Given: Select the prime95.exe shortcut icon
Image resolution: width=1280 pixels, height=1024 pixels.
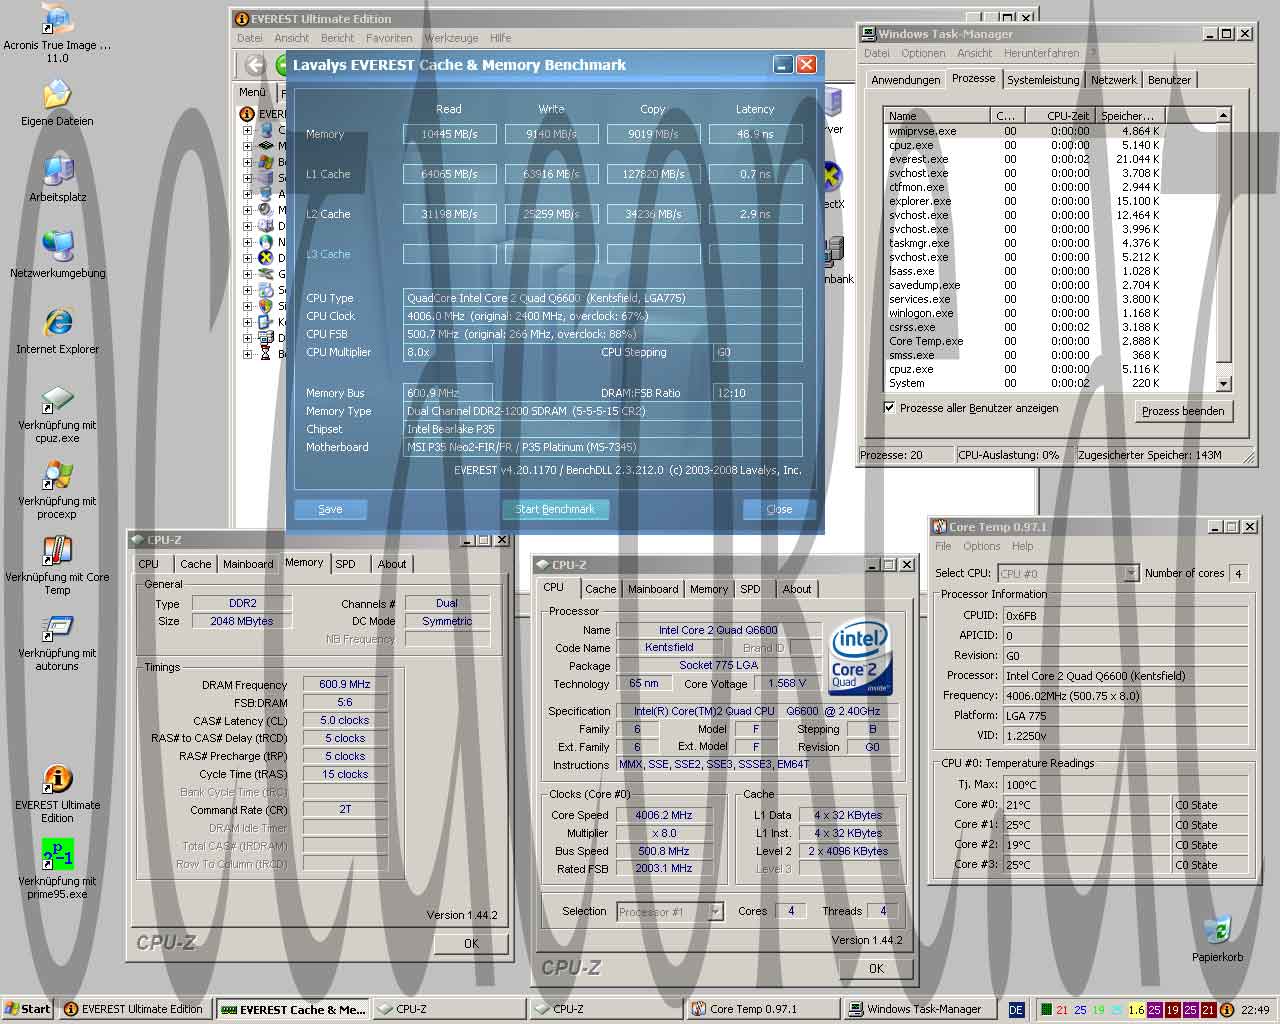Looking at the screenshot, I should (57, 856).
